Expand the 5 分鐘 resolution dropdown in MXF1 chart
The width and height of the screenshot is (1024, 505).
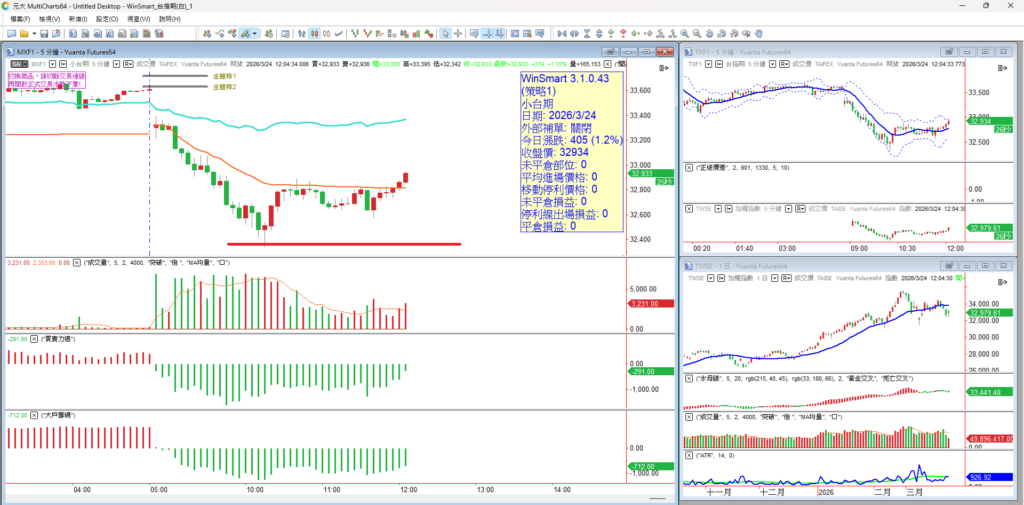[x=116, y=64]
